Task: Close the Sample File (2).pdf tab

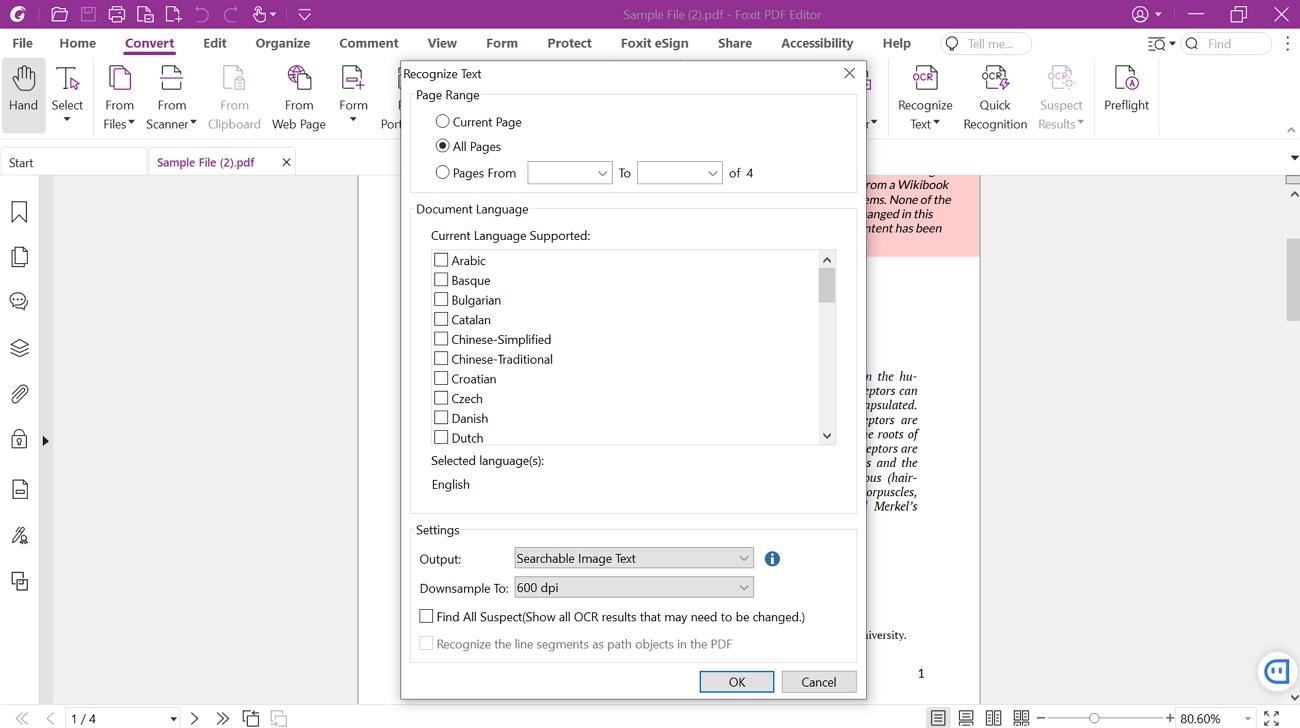Action: tap(286, 162)
